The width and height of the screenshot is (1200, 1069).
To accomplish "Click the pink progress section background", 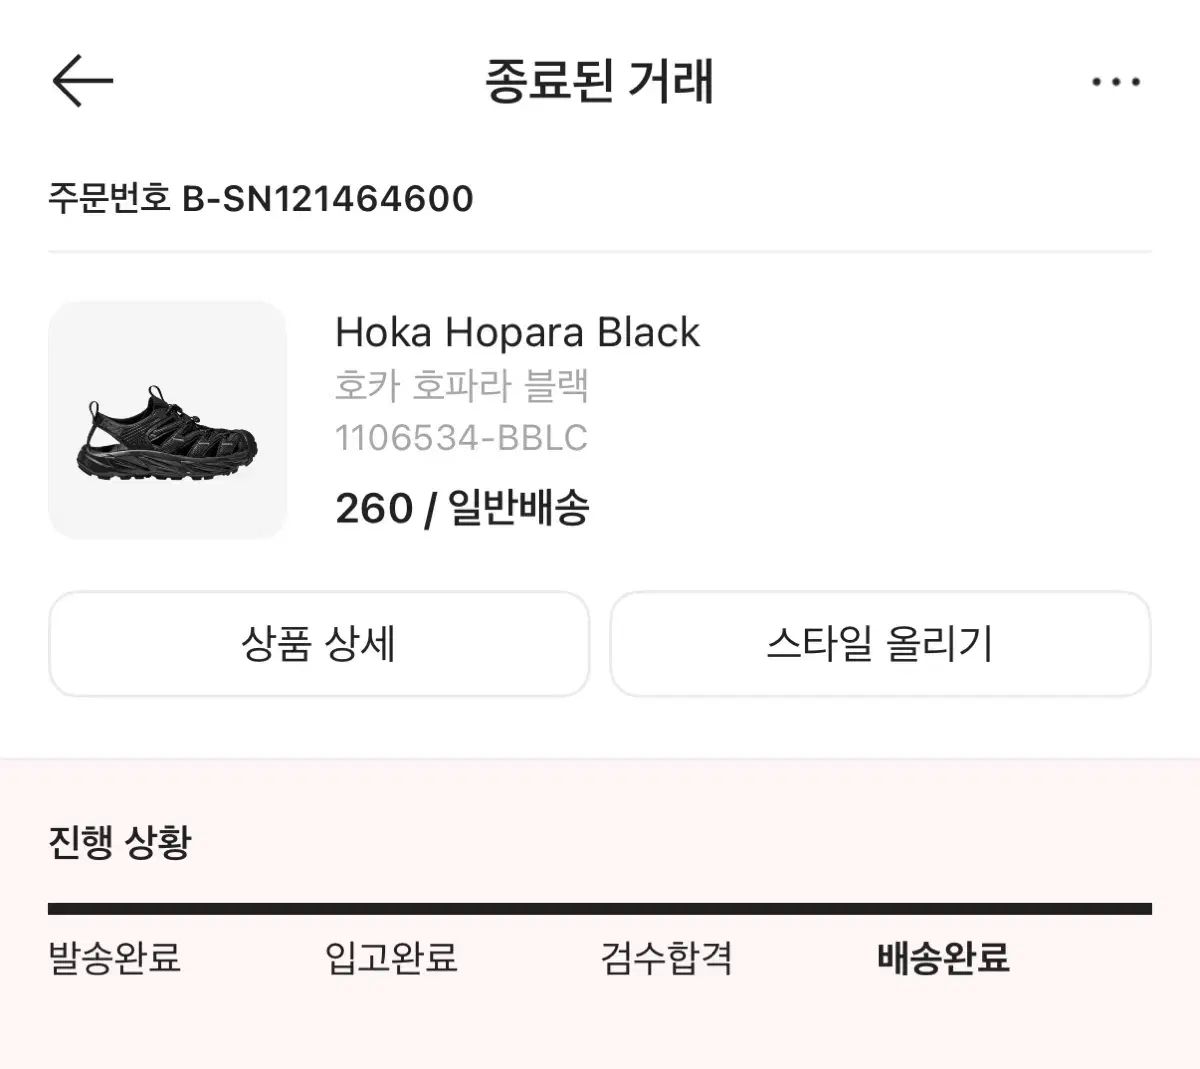I will pyautogui.click(x=600, y=1030).
